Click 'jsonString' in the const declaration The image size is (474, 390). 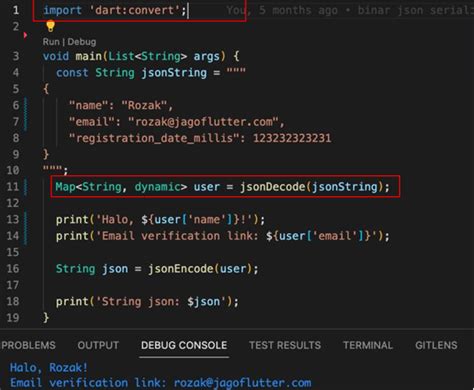(174, 73)
